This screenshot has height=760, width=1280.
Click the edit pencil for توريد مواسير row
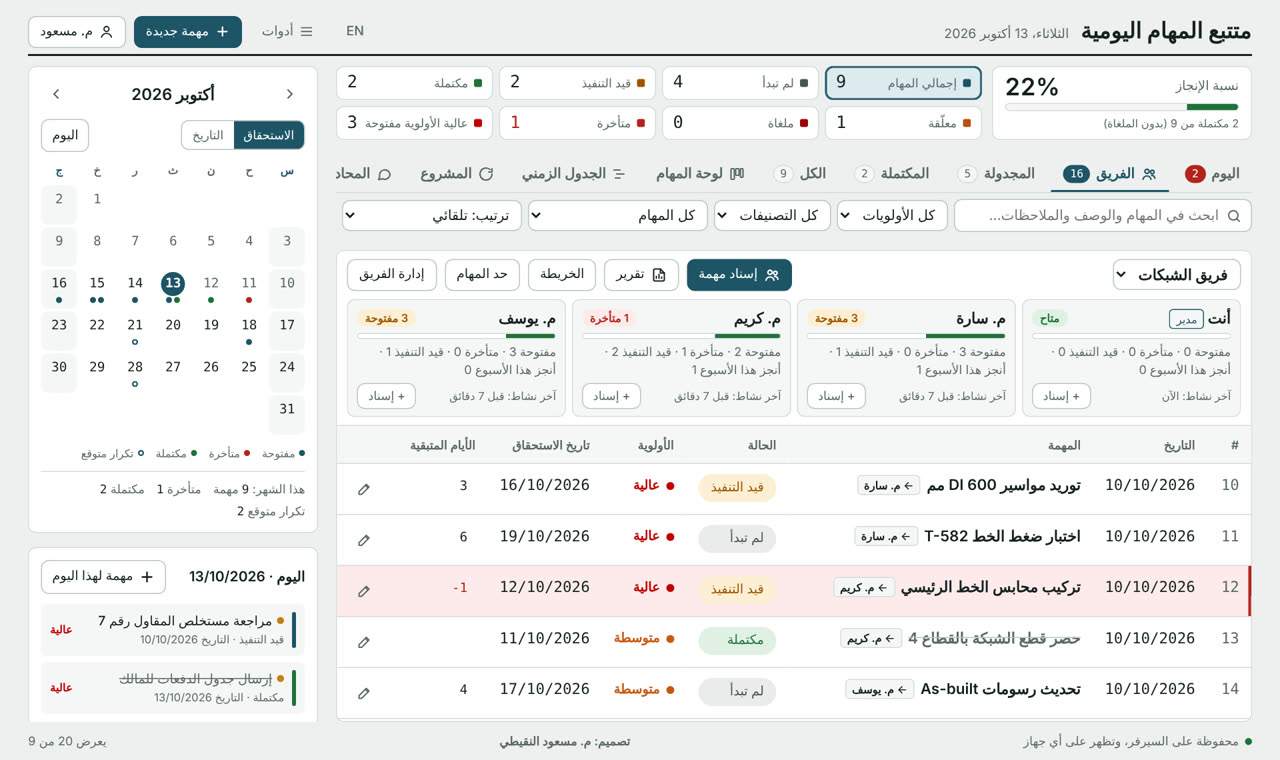click(364, 489)
